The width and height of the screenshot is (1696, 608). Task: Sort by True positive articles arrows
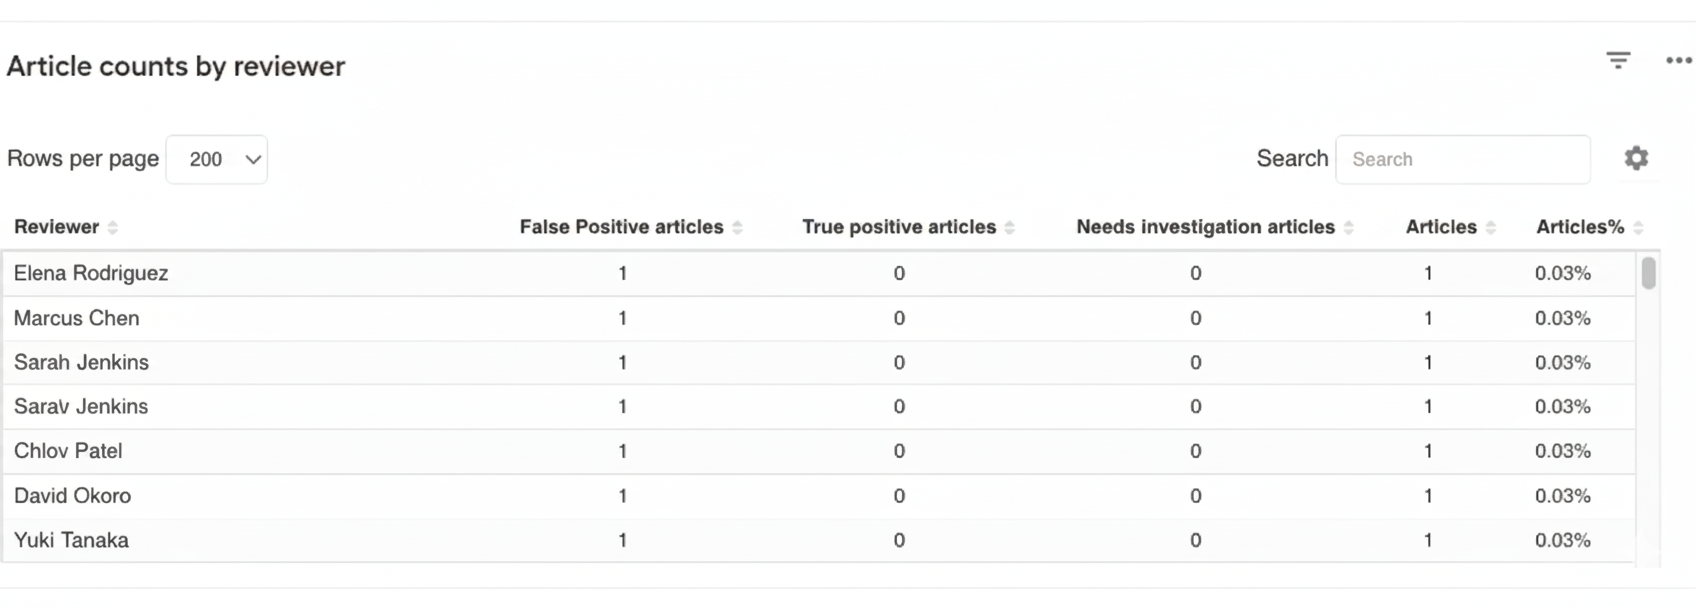(x=1009, y=228)
